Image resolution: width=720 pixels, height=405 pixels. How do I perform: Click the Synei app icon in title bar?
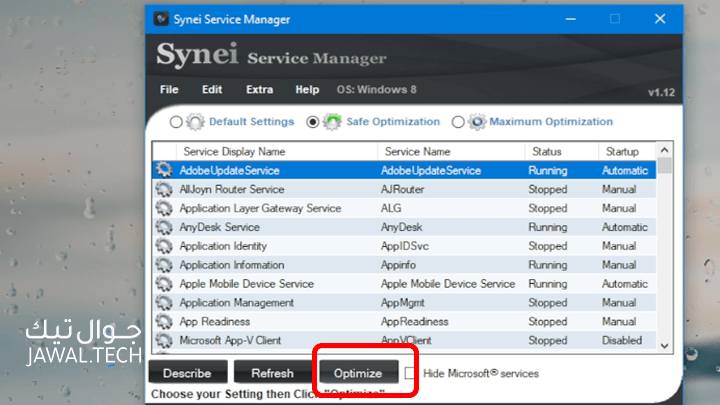click(x=161, y=19)
